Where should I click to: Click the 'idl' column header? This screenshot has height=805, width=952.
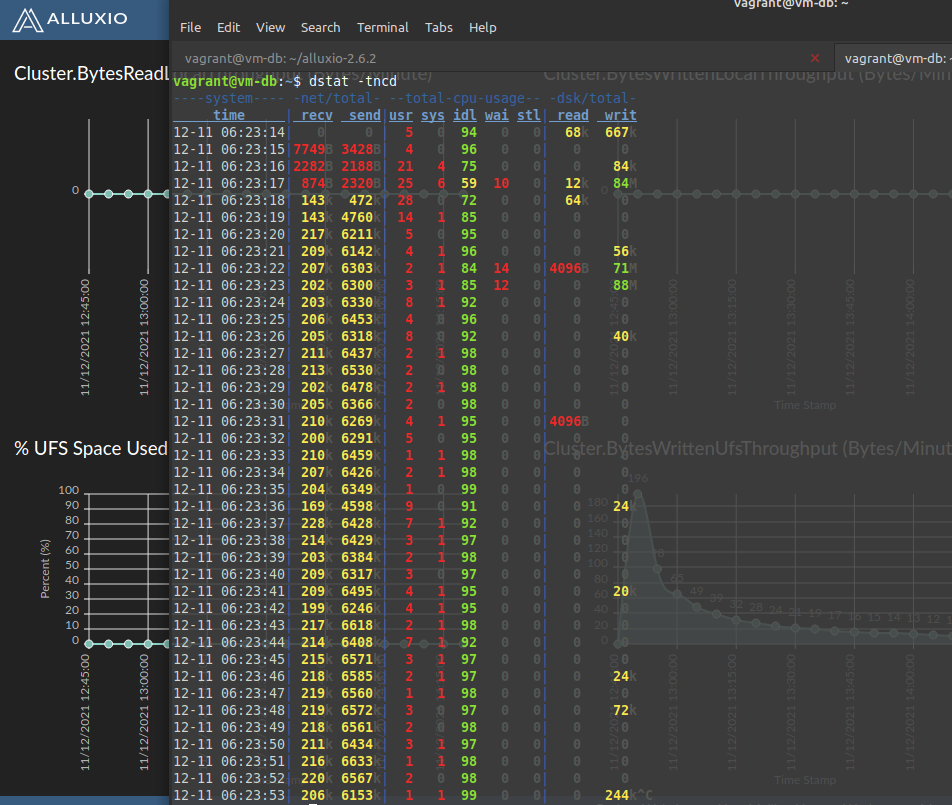(464, 115)
